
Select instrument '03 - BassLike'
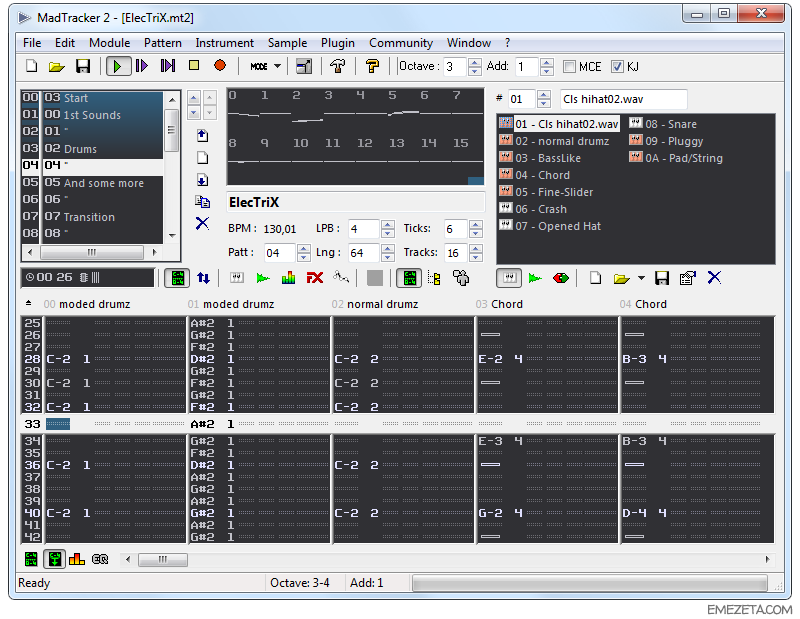coord(541,158)
